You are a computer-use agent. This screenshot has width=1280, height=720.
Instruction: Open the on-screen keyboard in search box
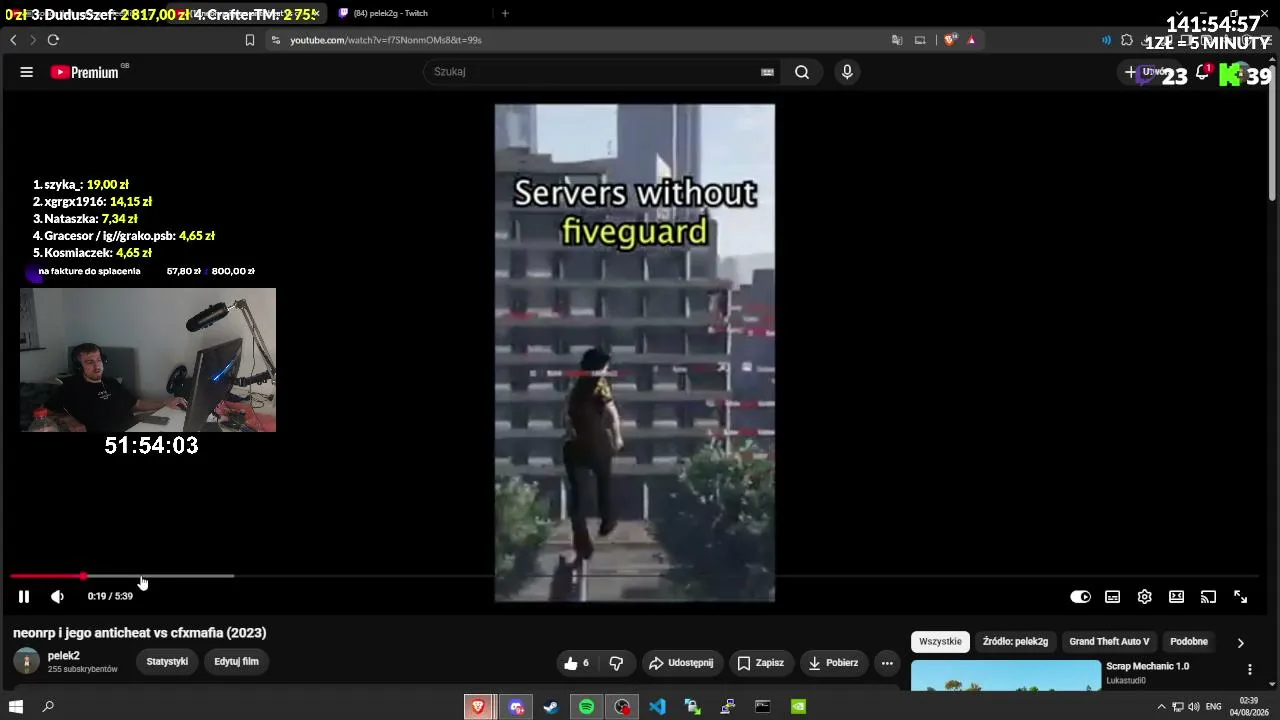pyautogui.click(x=767, y=72)
